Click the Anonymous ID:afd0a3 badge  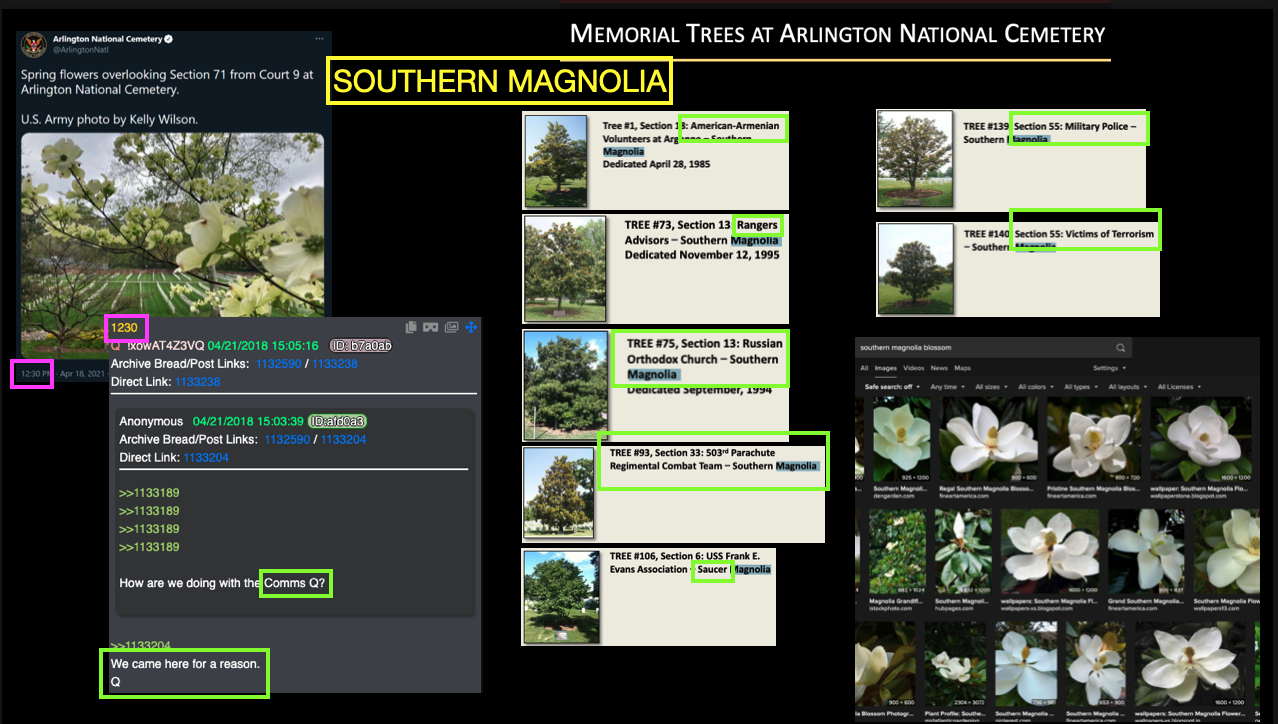338,421
